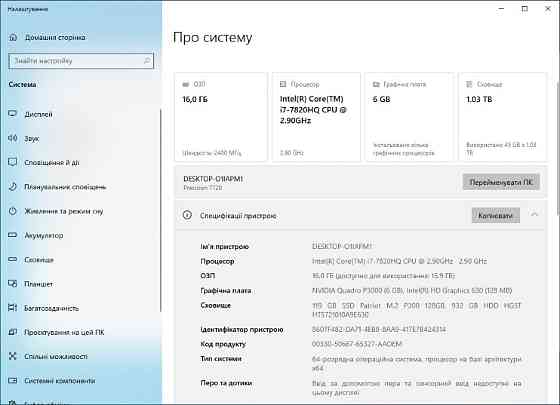
Task: Click the Сховище drive icon in sidebar
Action: (x=13, y=260)
